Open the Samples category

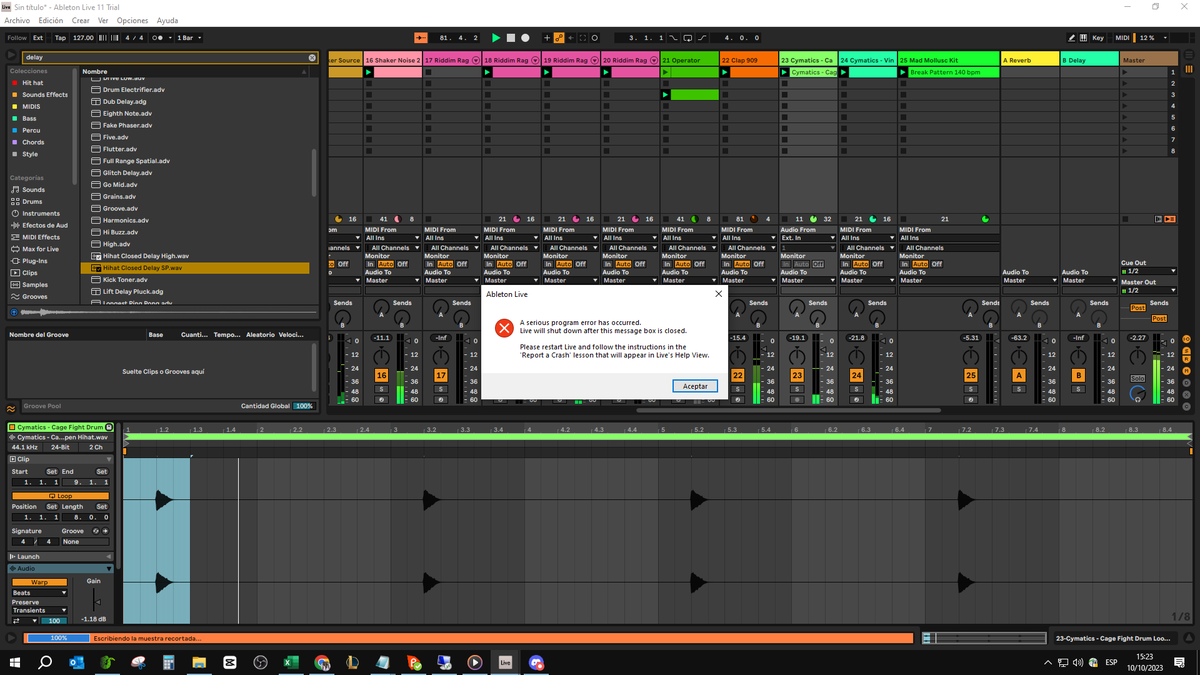[35, 284]
